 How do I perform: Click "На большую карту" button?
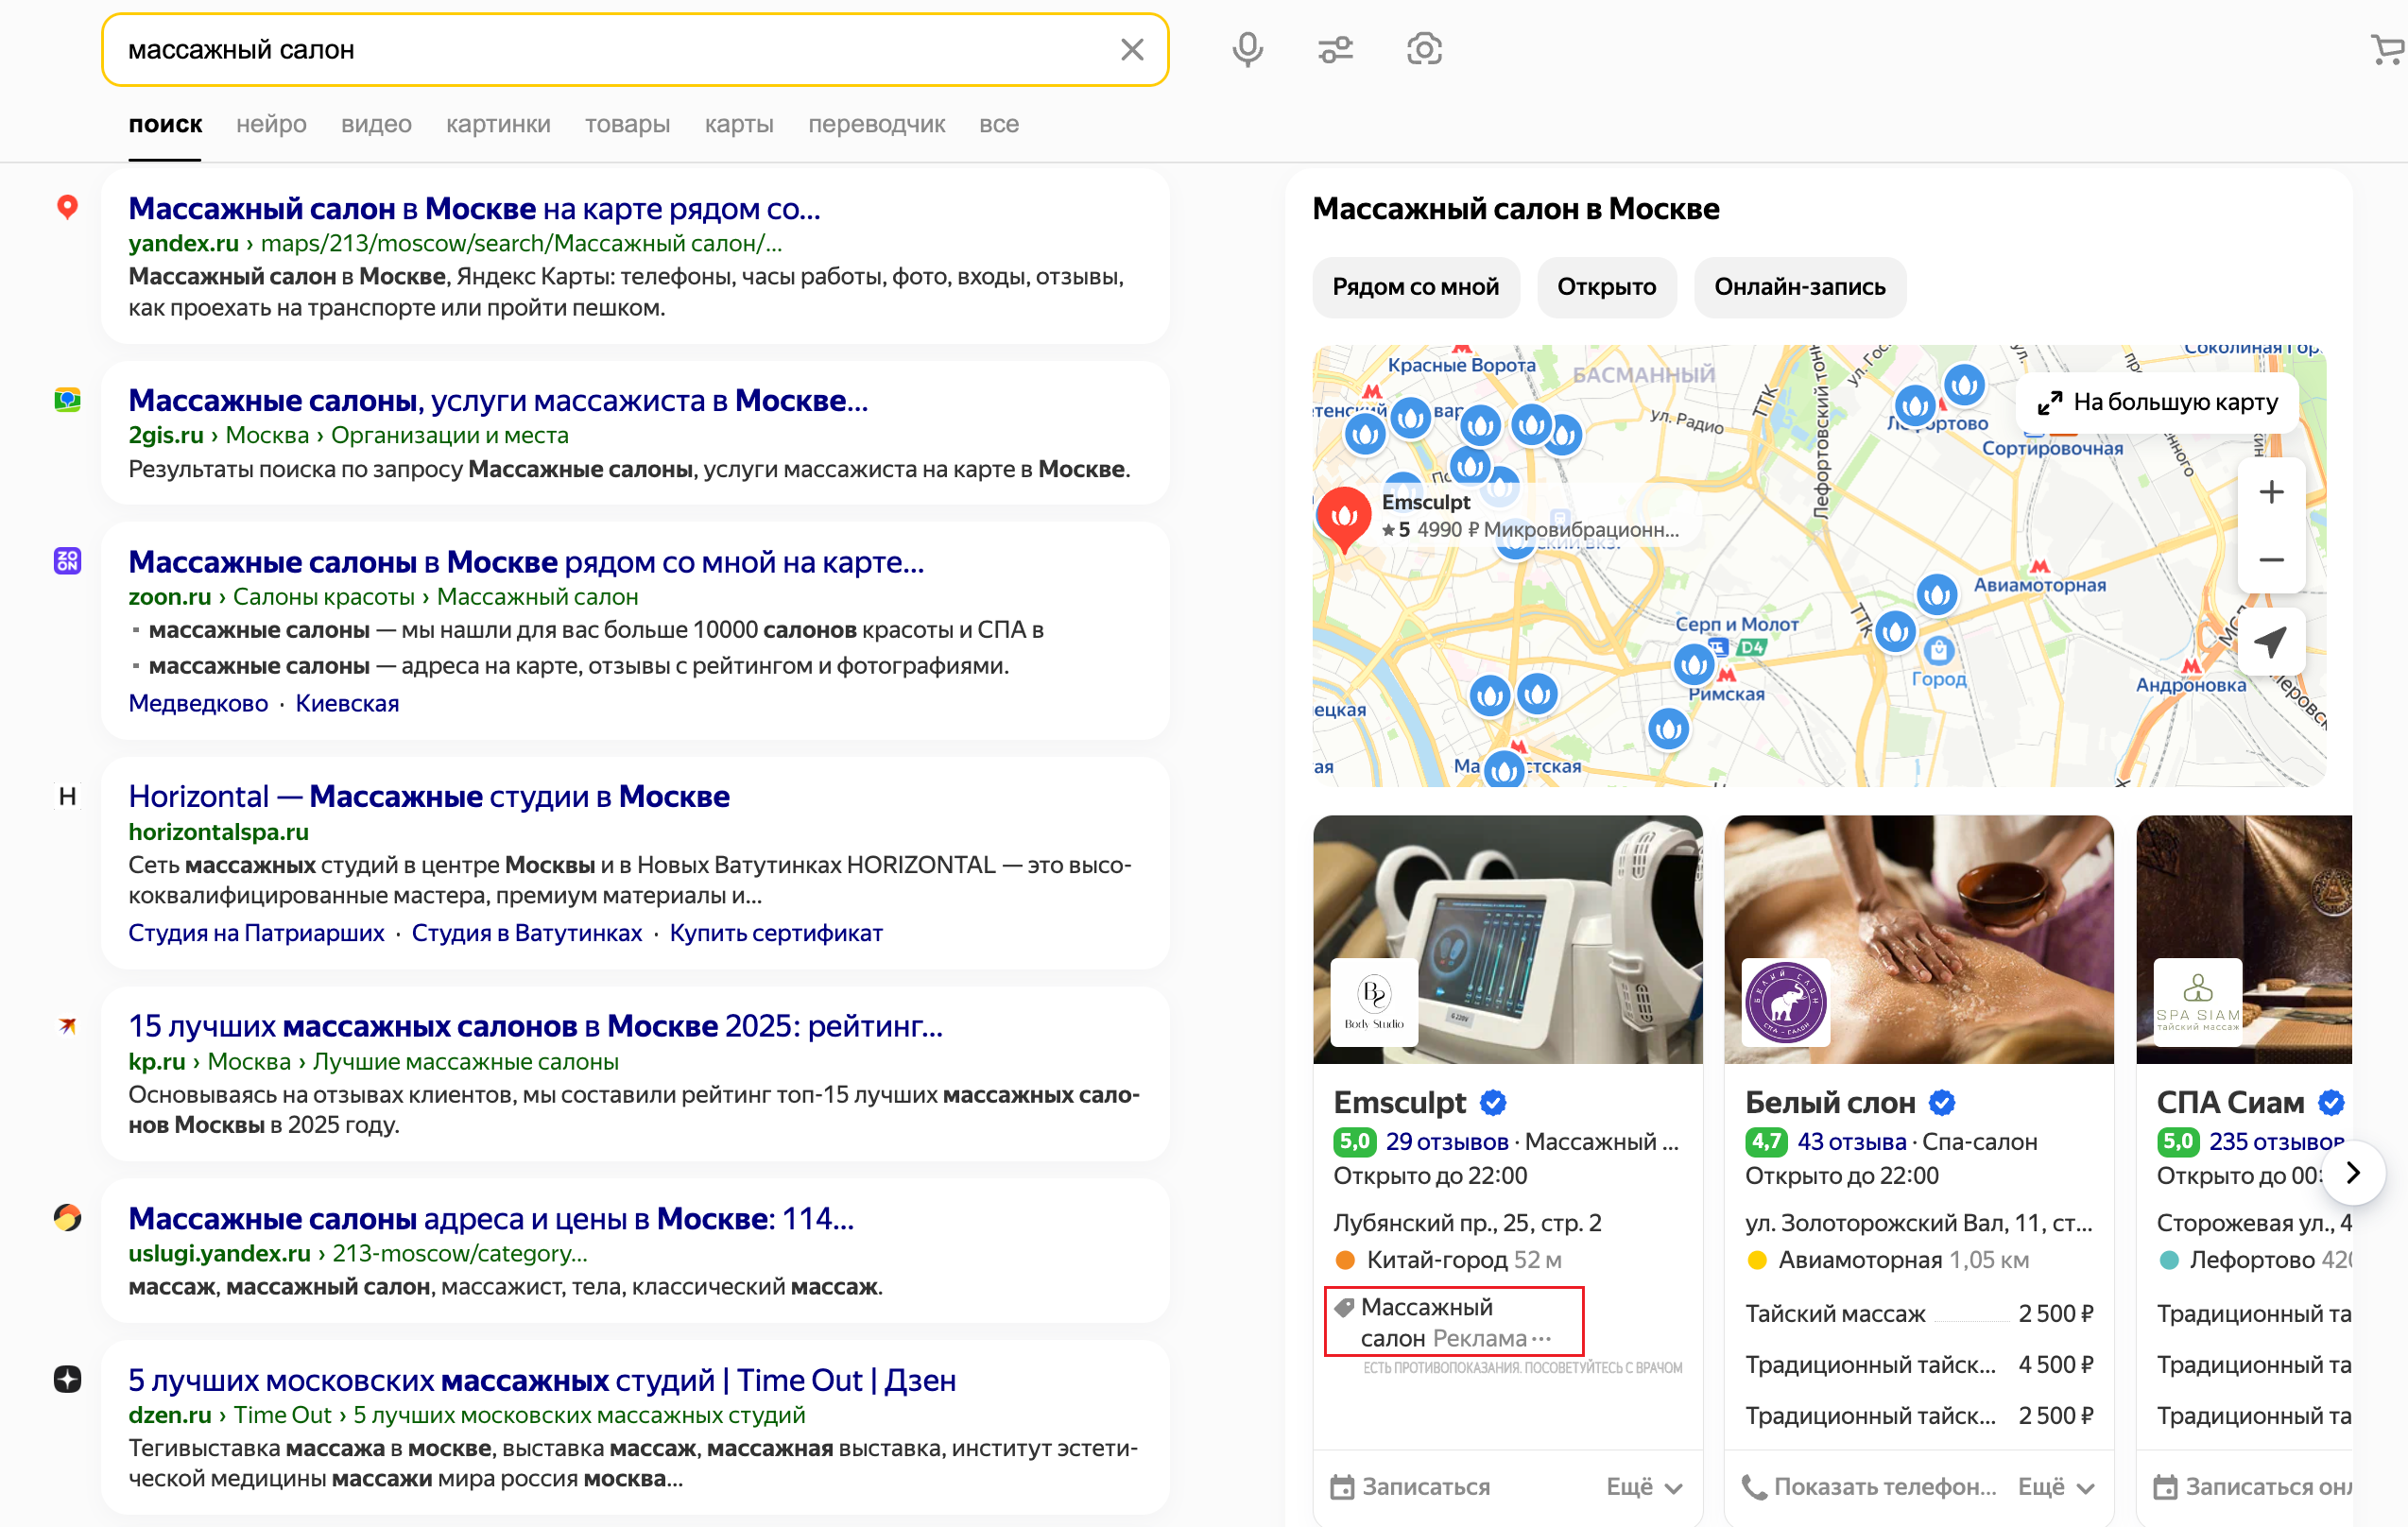coord(2158,402)
